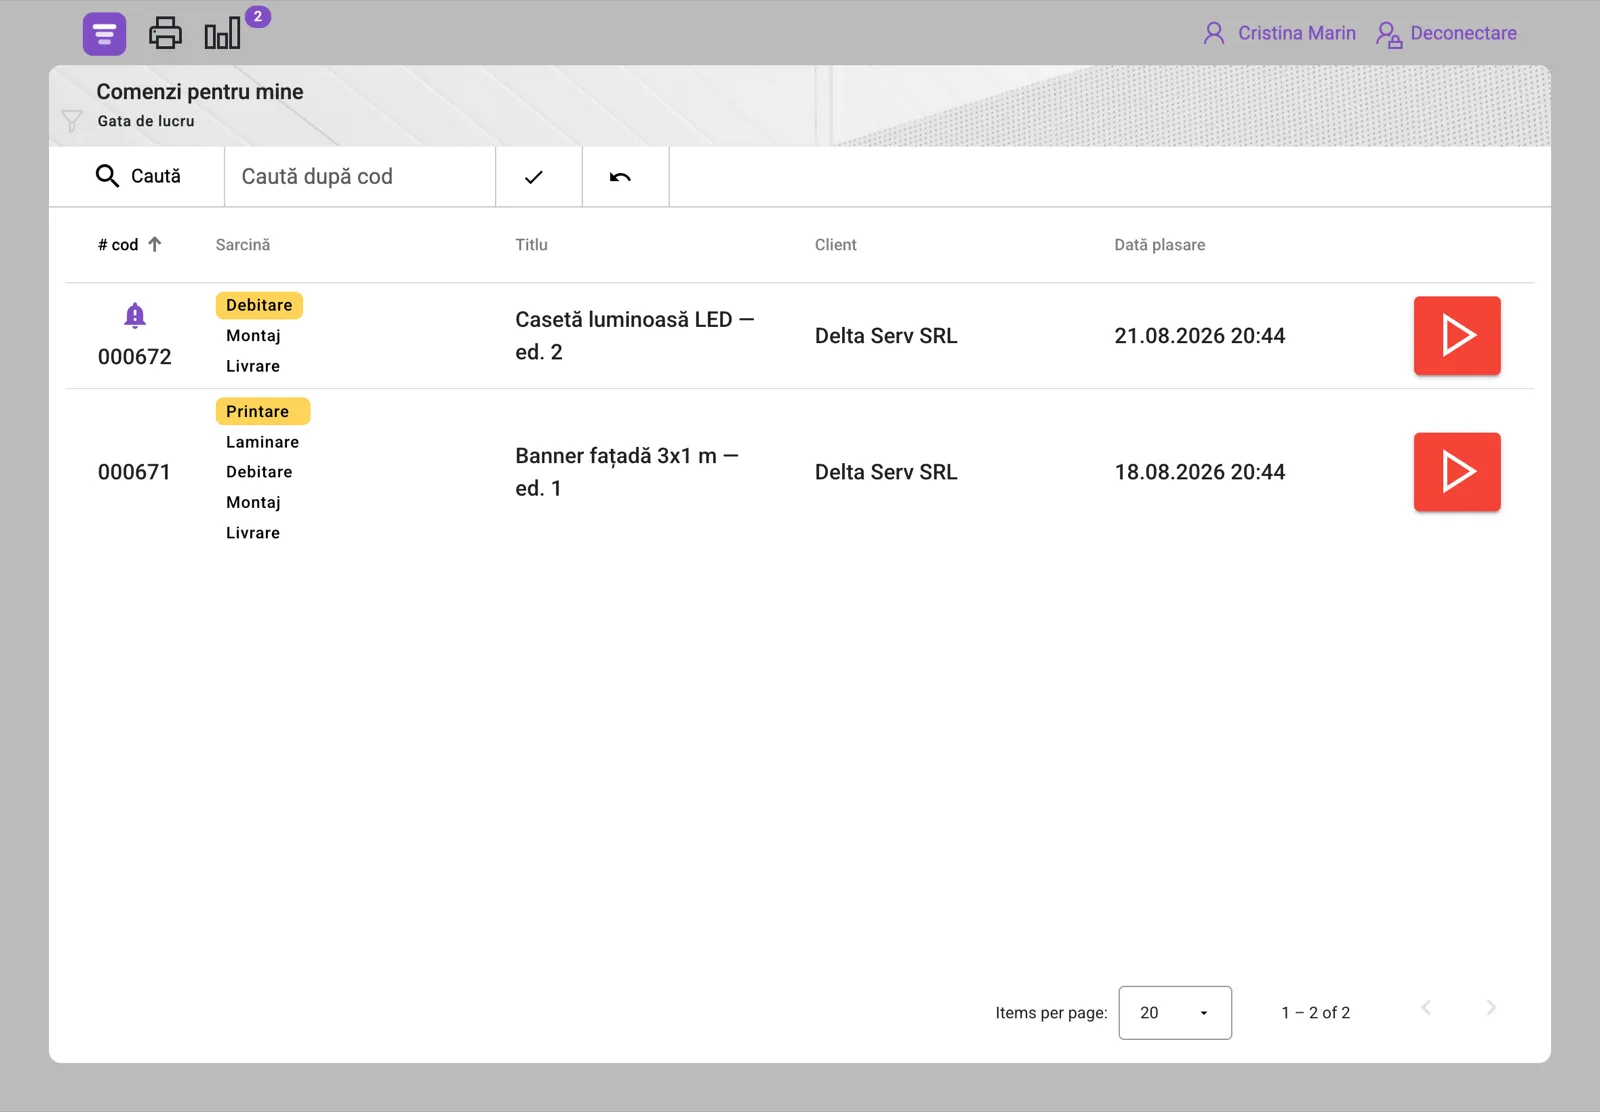Open the filter funnel icon
This screenshot has width=1600, height=1112.
point(72,121)
